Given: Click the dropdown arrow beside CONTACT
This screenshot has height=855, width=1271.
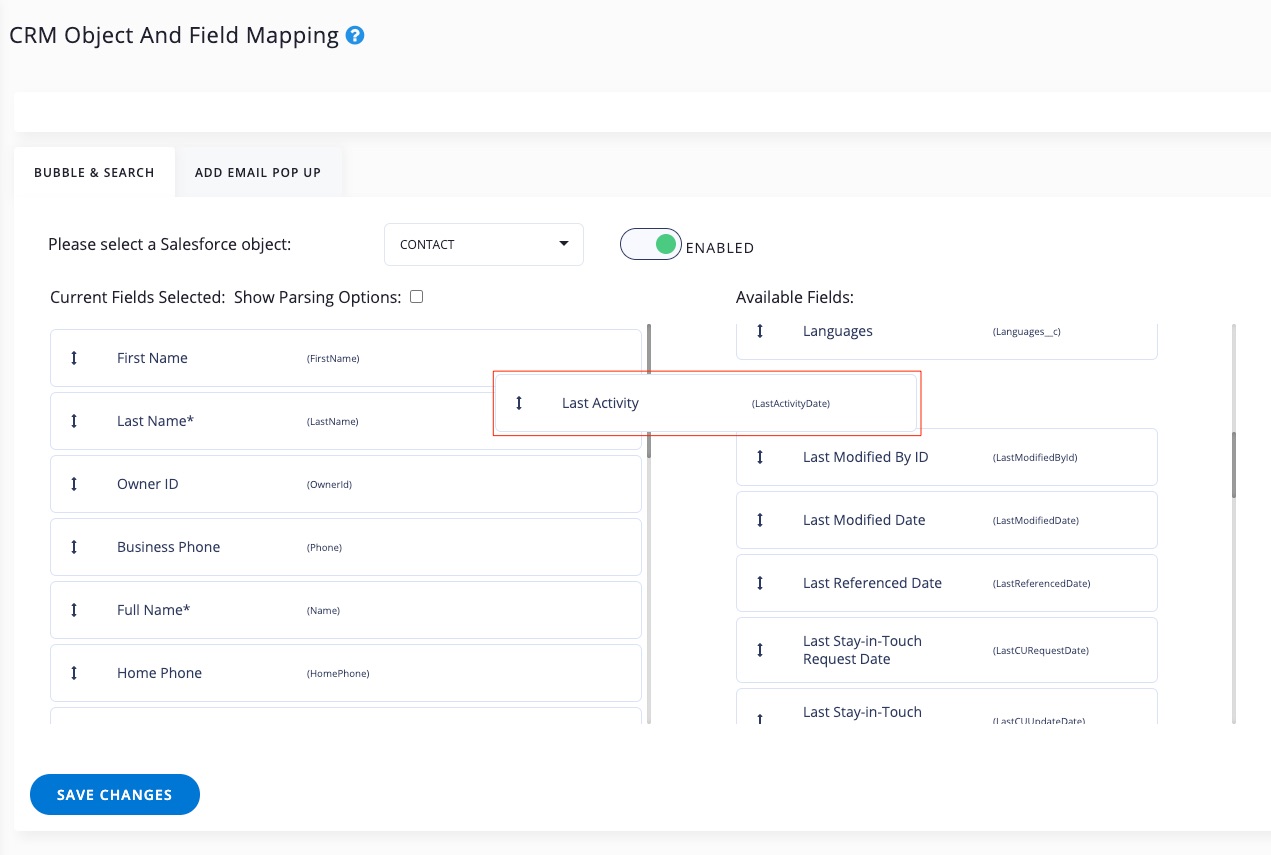Looking at the screenshot, I should (564, 244).
